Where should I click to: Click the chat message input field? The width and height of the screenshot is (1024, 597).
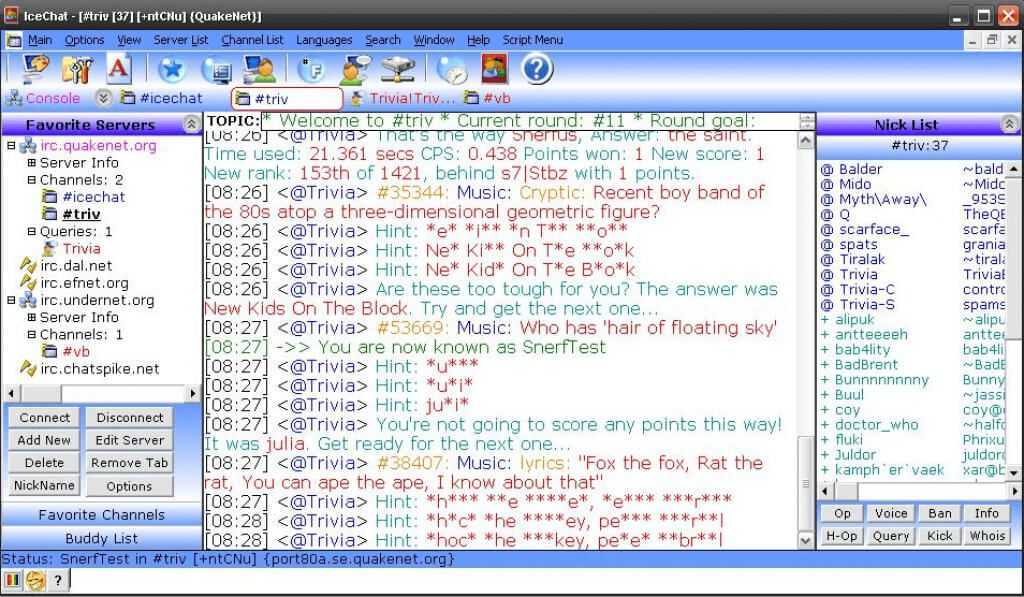point(545,580)
